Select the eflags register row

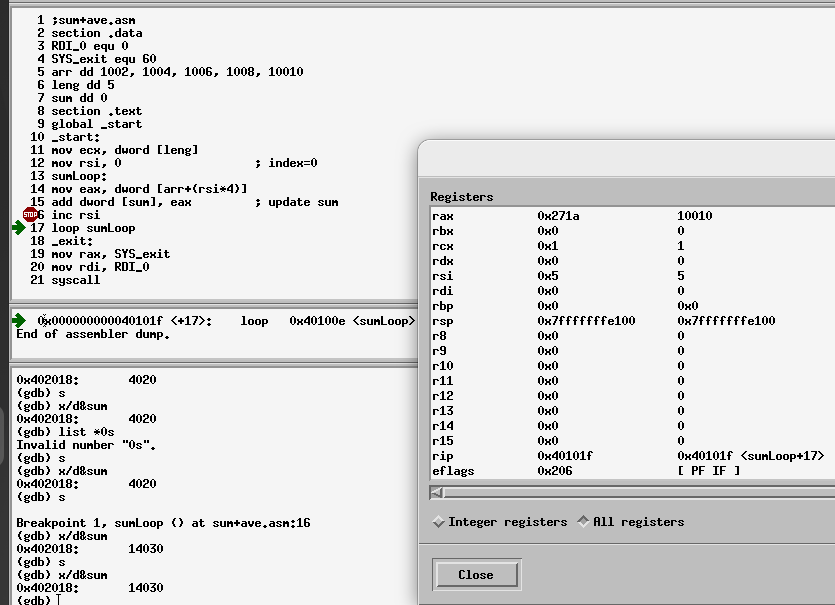click(633, 471)
